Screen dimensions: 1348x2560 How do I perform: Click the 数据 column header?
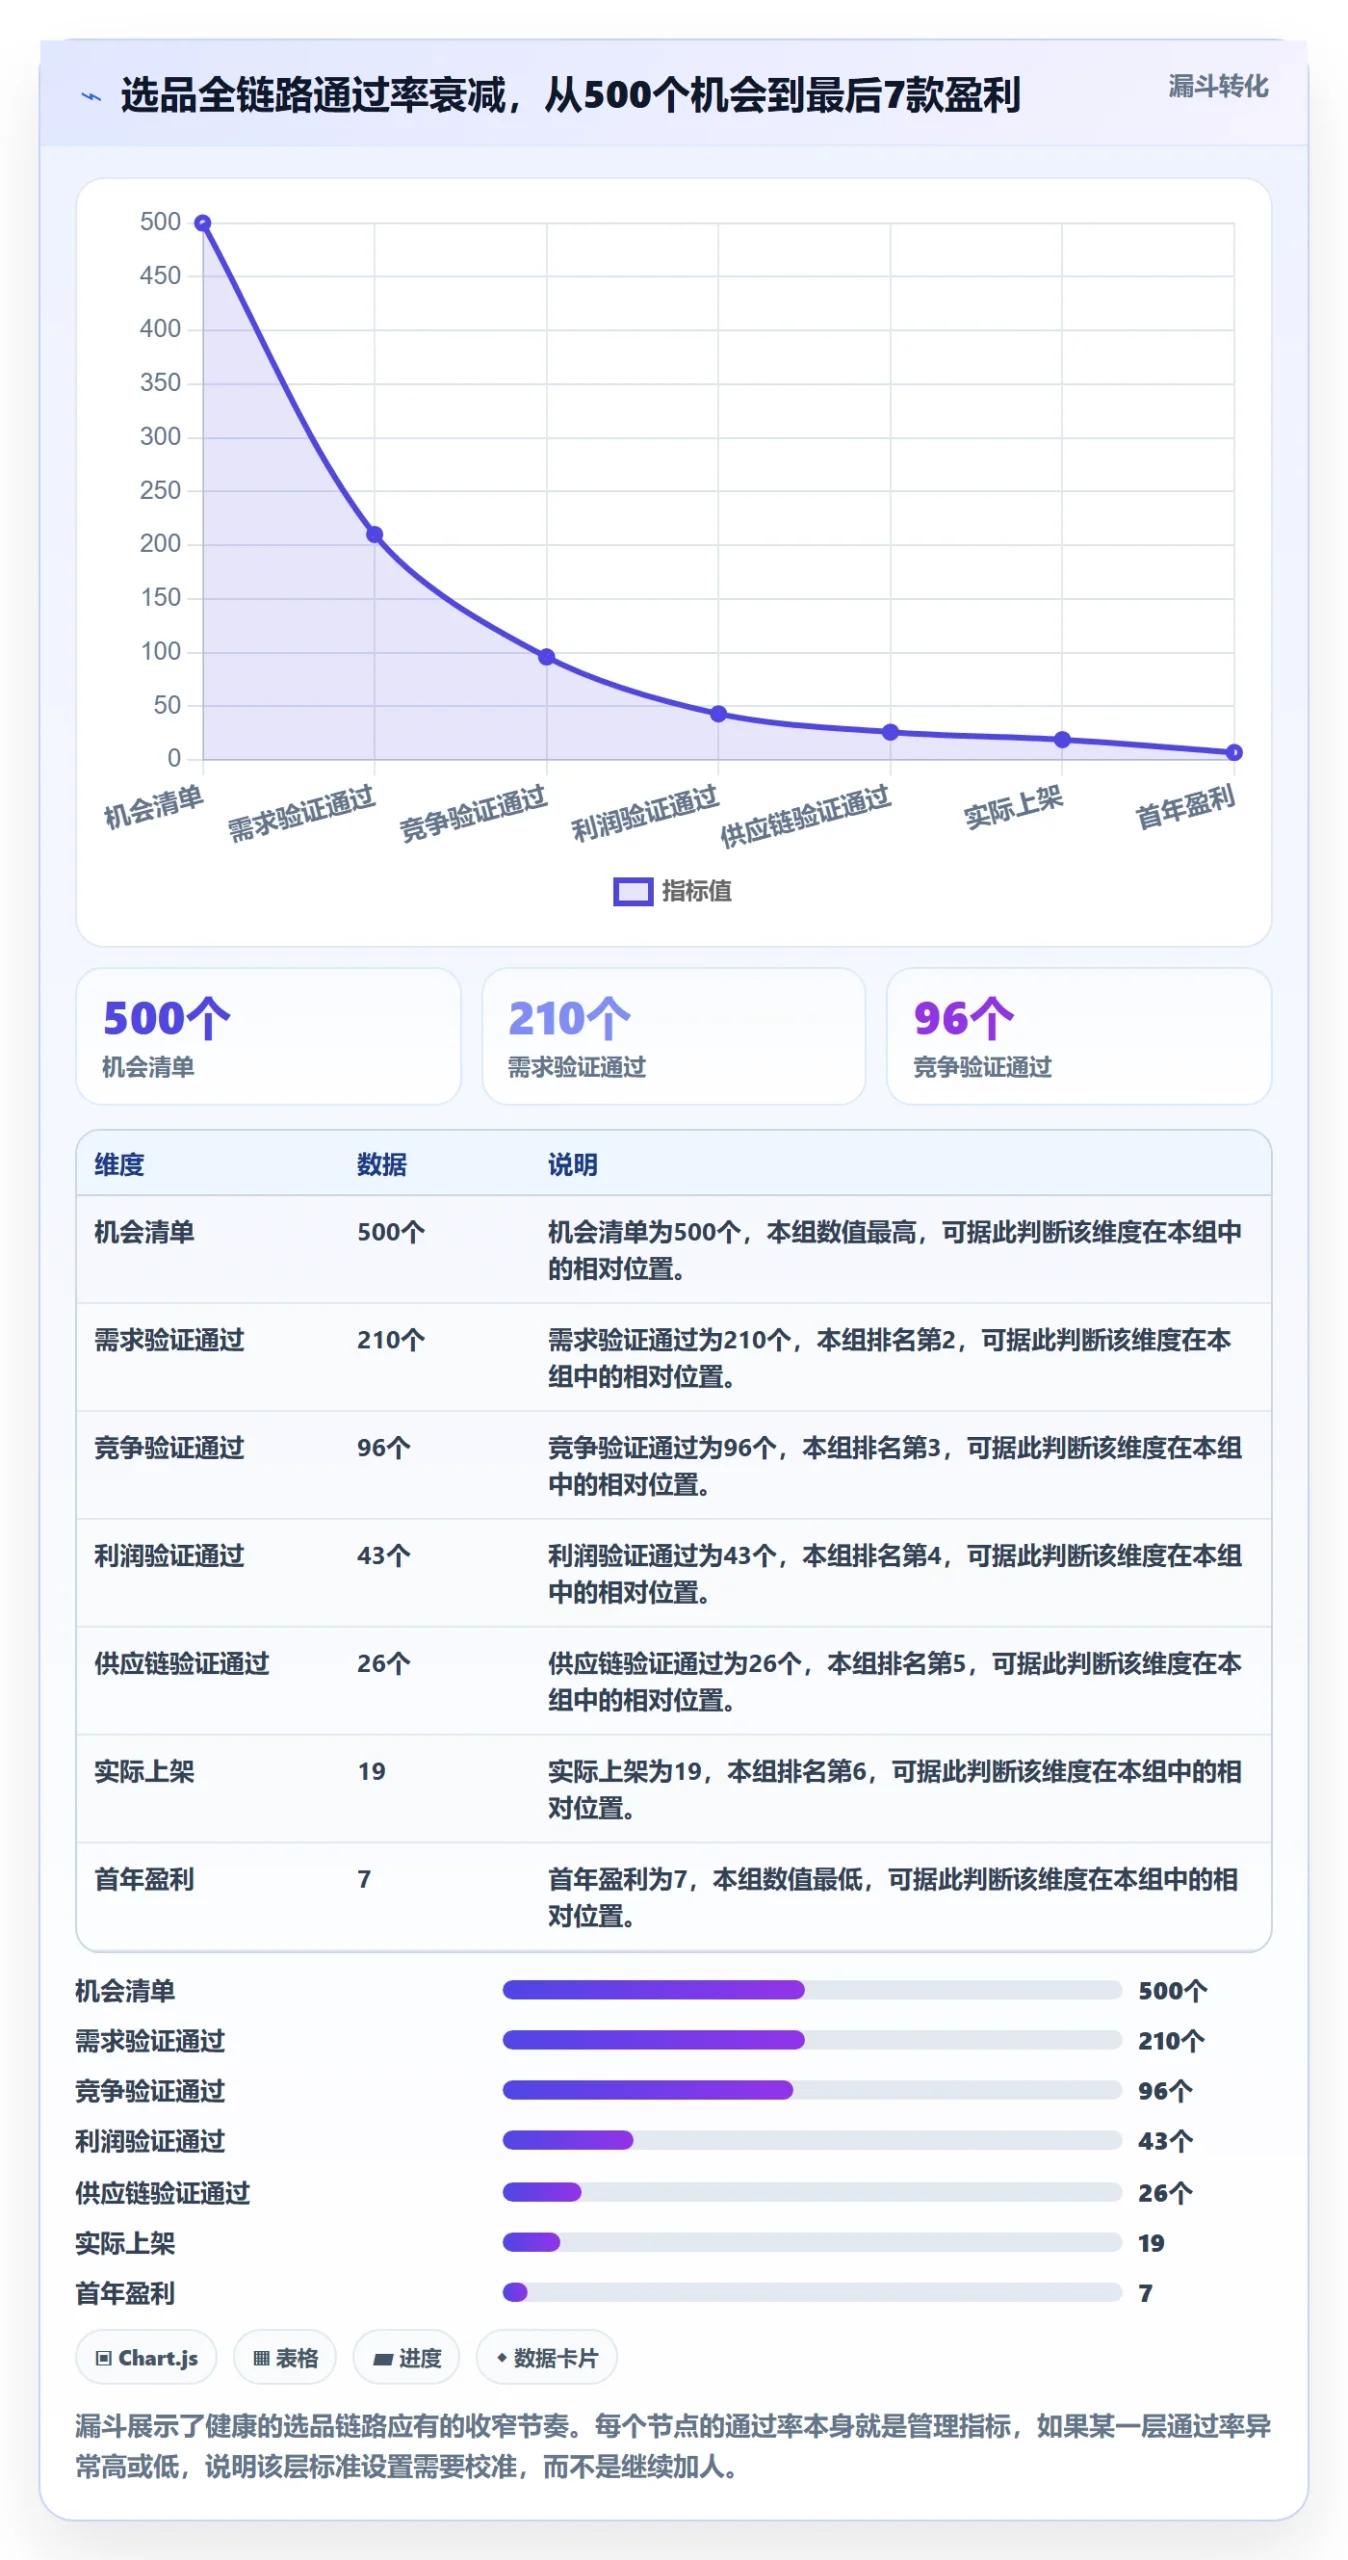(x=382, y=1164)
